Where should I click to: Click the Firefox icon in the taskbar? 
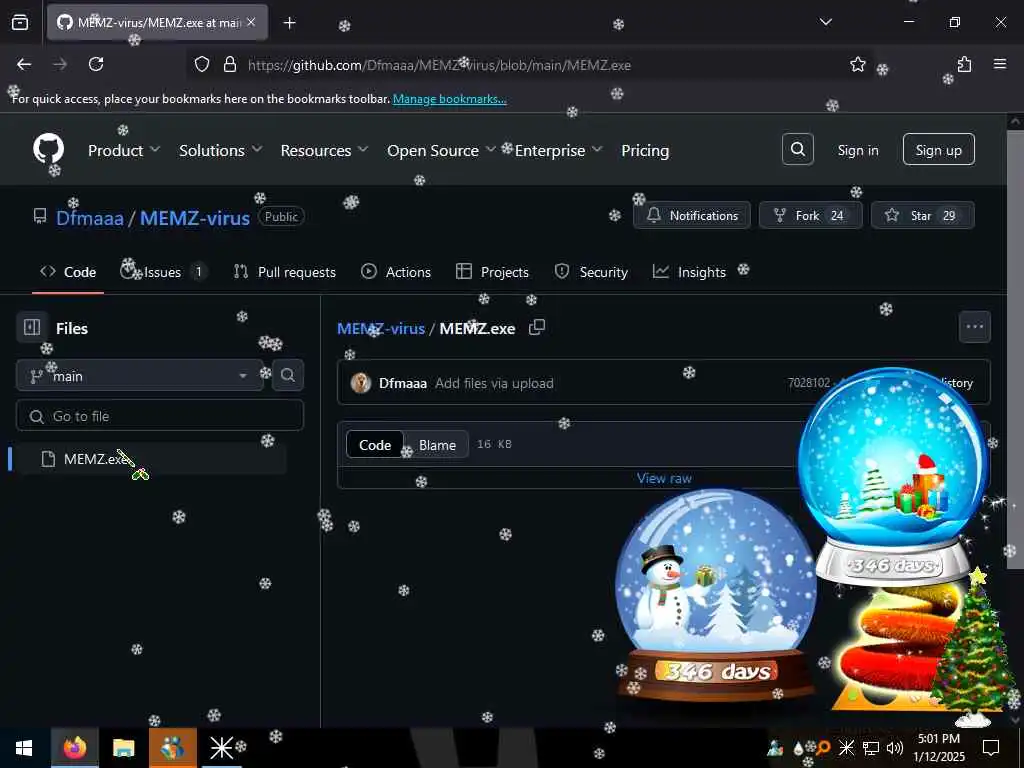click(x=74, y=748)
